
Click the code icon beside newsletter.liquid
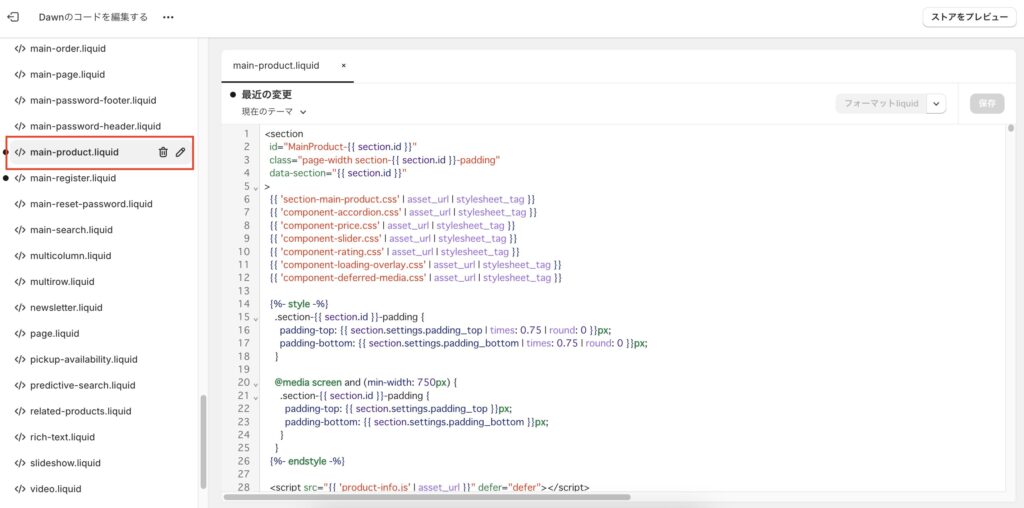20,308
